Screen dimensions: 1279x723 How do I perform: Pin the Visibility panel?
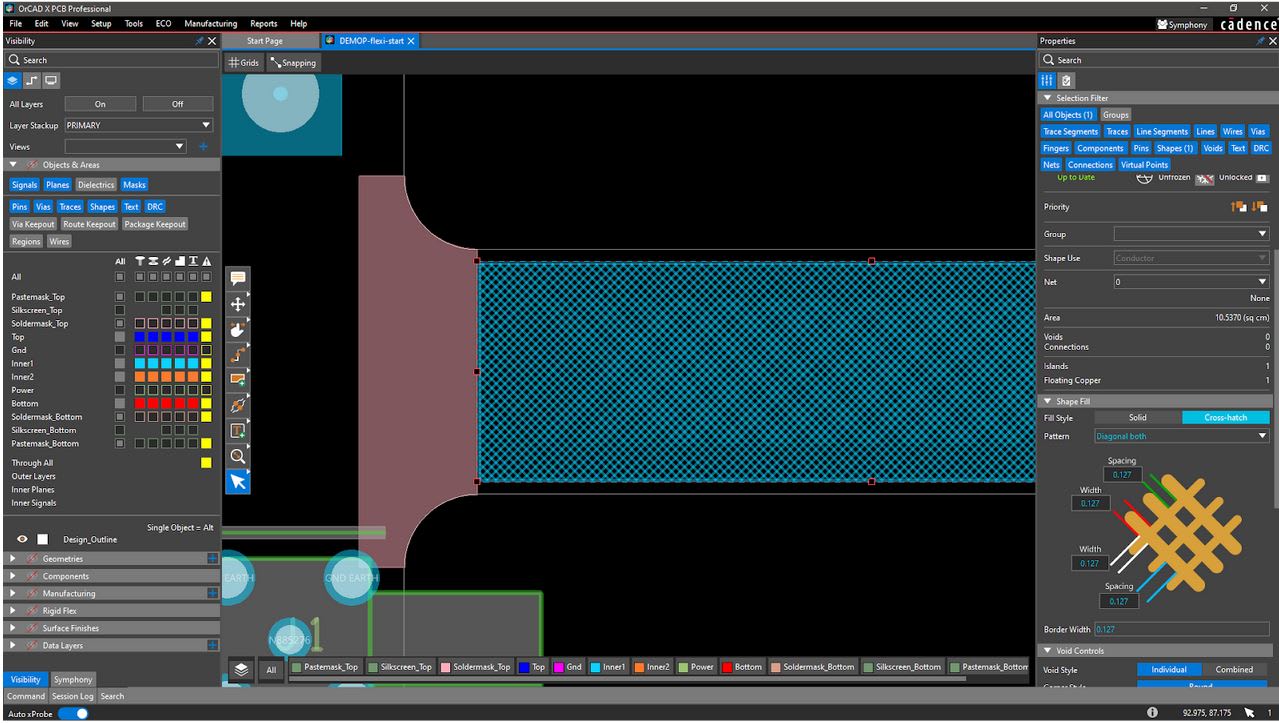(x=199, y=41)
